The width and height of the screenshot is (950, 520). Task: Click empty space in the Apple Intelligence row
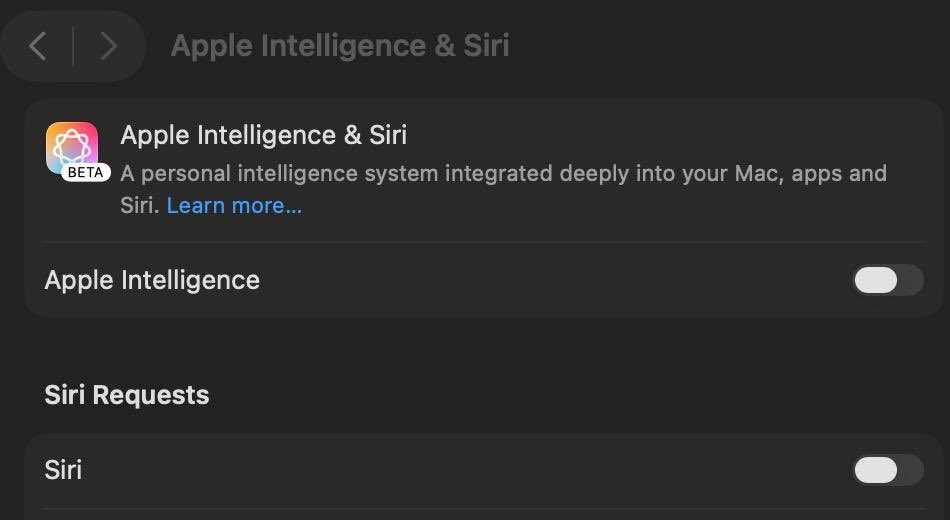[550, 280]
